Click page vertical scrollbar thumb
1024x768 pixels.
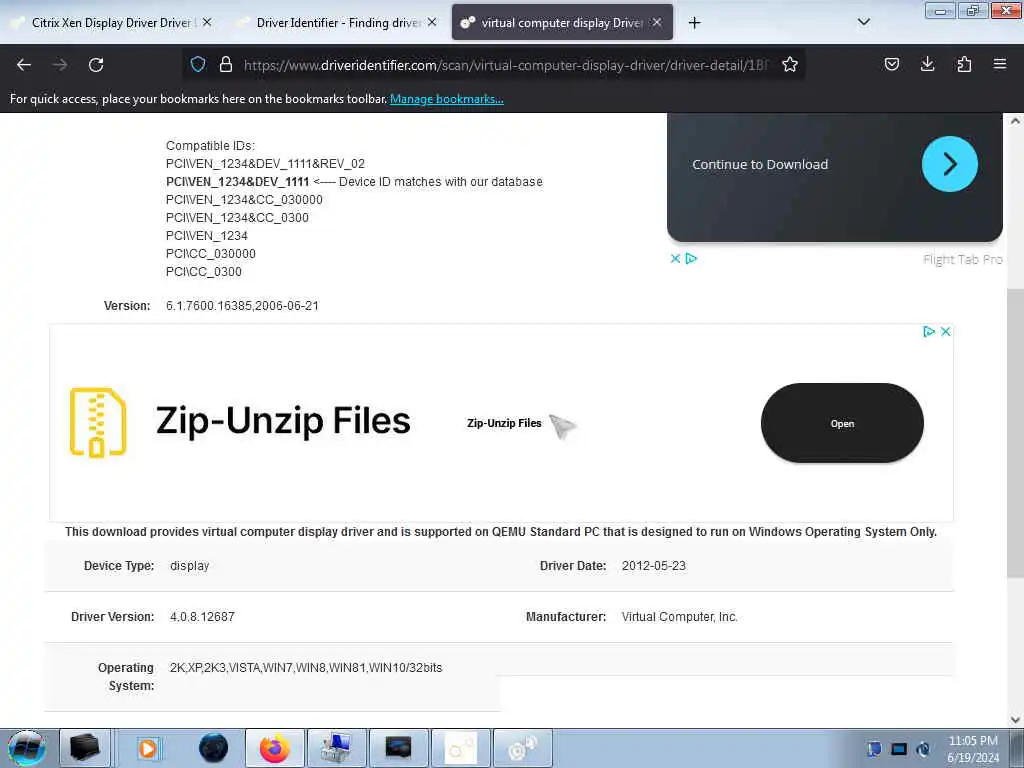[x=1015, y=432]
